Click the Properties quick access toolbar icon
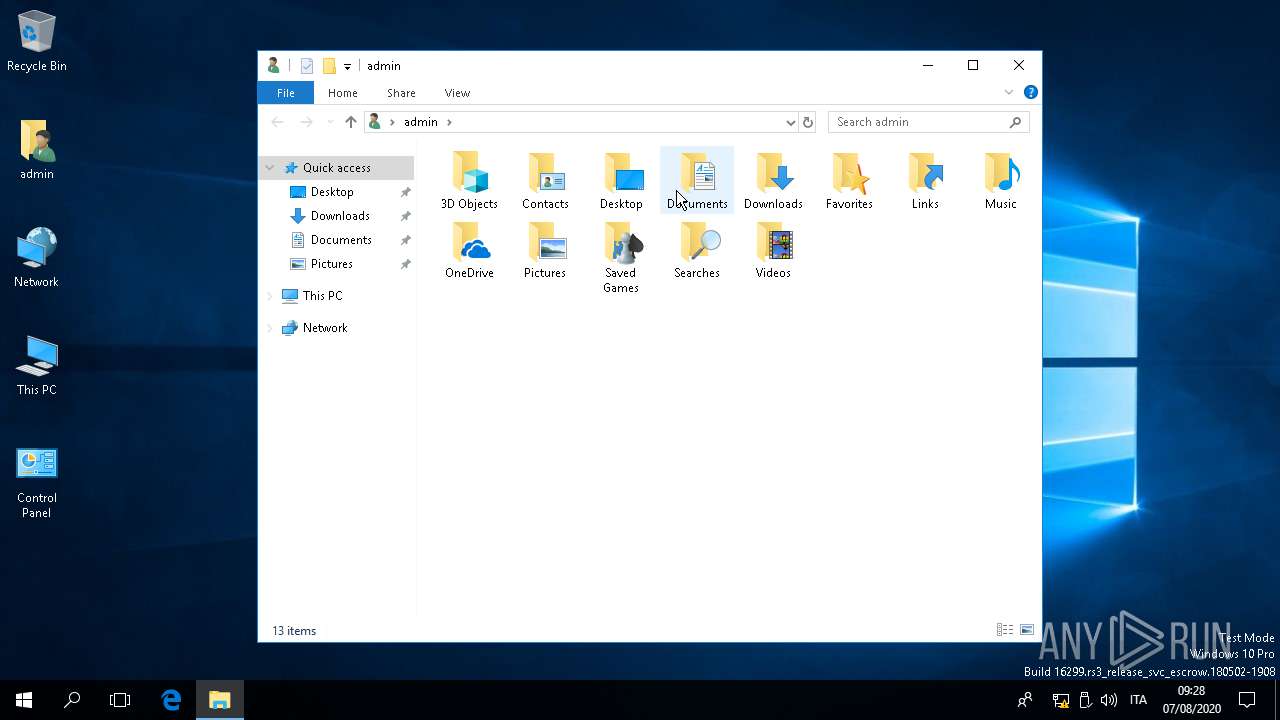The image size is (1280, 720). click(307, 66)
